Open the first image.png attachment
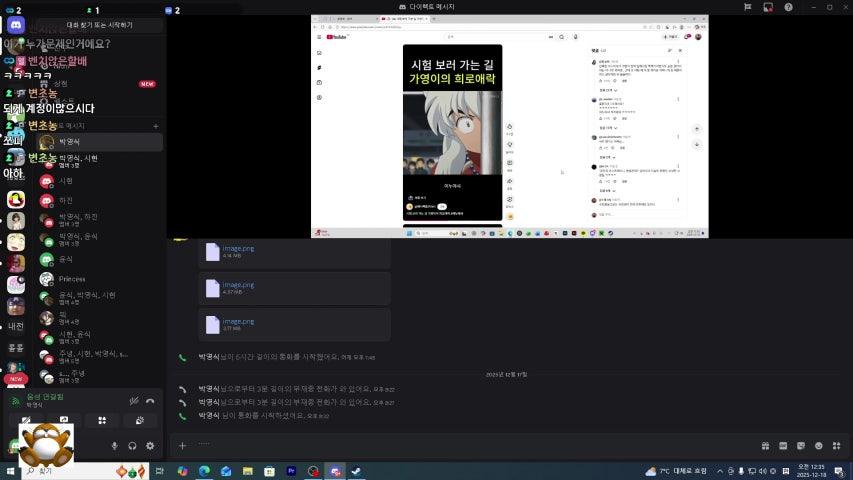853x480 pixels. [238, 248]
